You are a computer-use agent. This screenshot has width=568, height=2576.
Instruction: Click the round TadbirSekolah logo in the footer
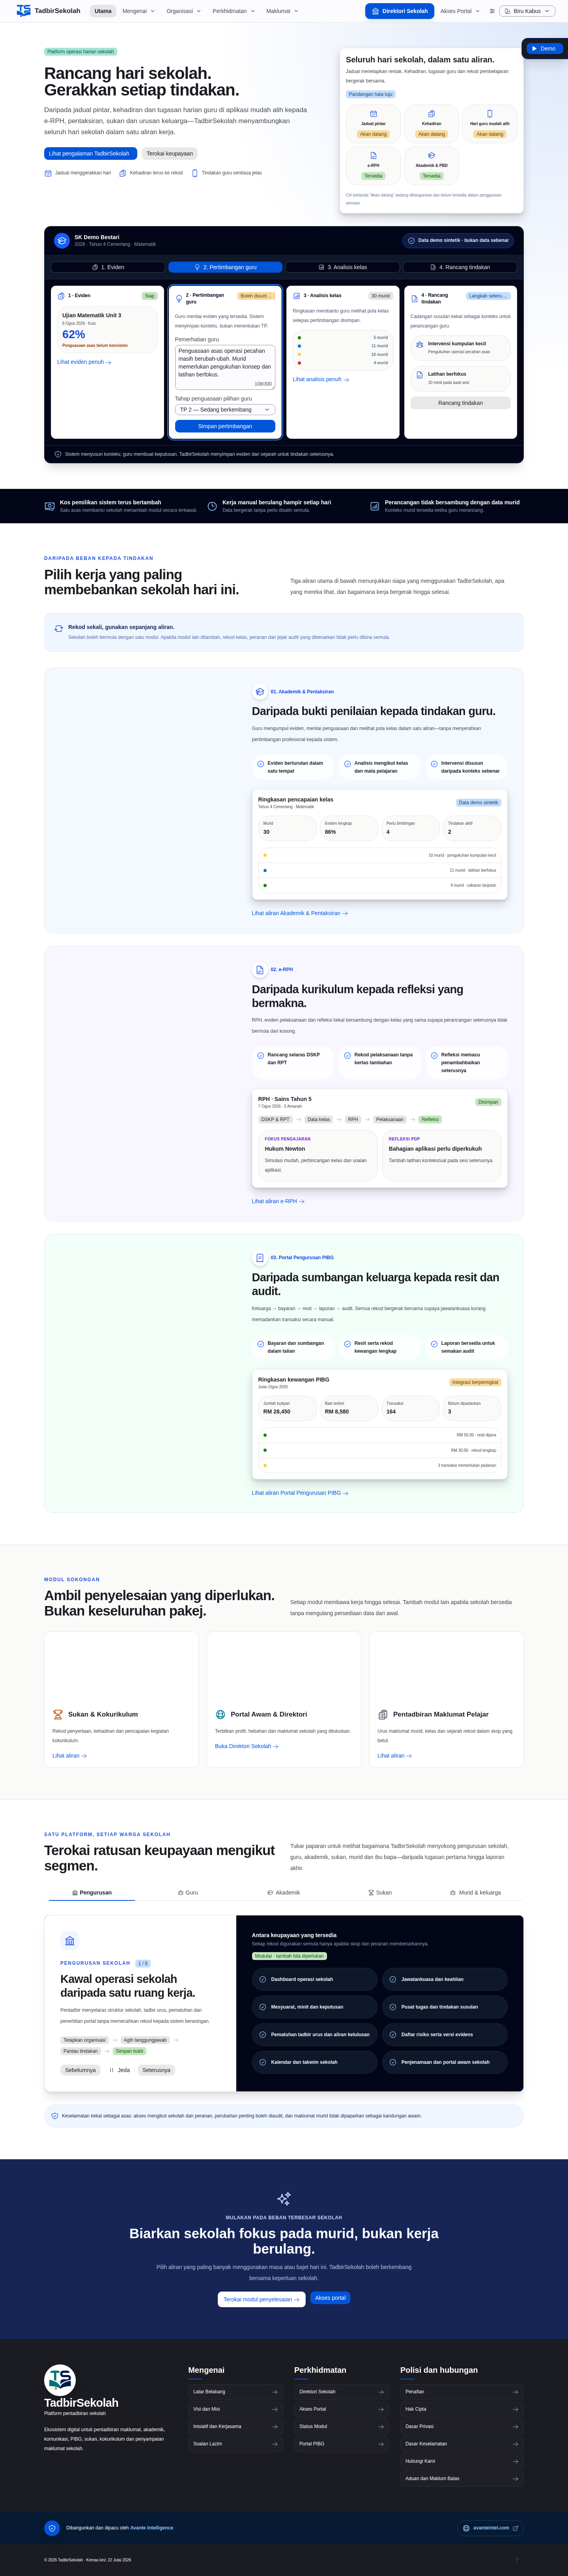60,2379
